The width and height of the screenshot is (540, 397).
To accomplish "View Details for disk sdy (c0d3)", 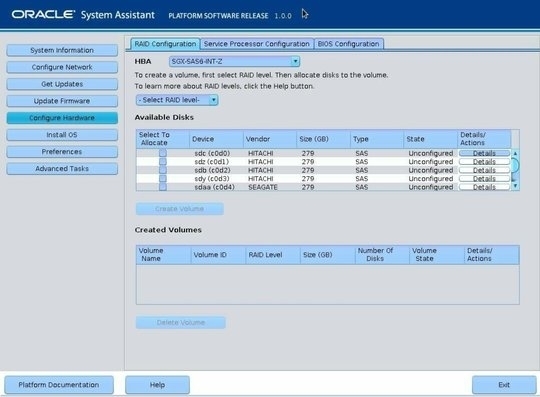I will 484,179.
